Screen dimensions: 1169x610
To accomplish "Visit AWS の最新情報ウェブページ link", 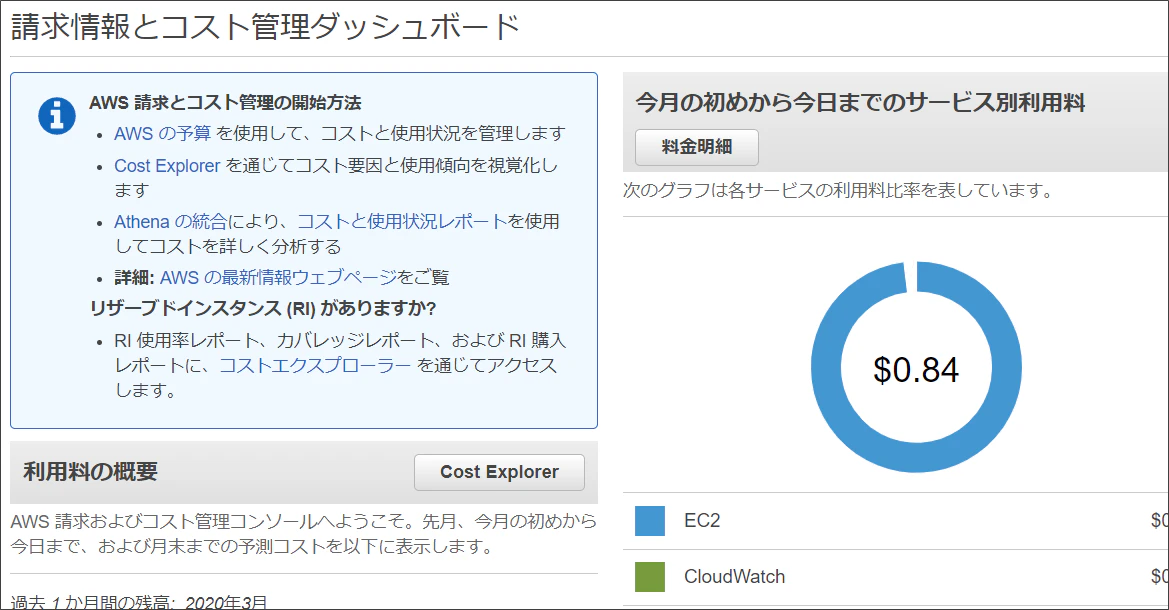I will (278, 277).
